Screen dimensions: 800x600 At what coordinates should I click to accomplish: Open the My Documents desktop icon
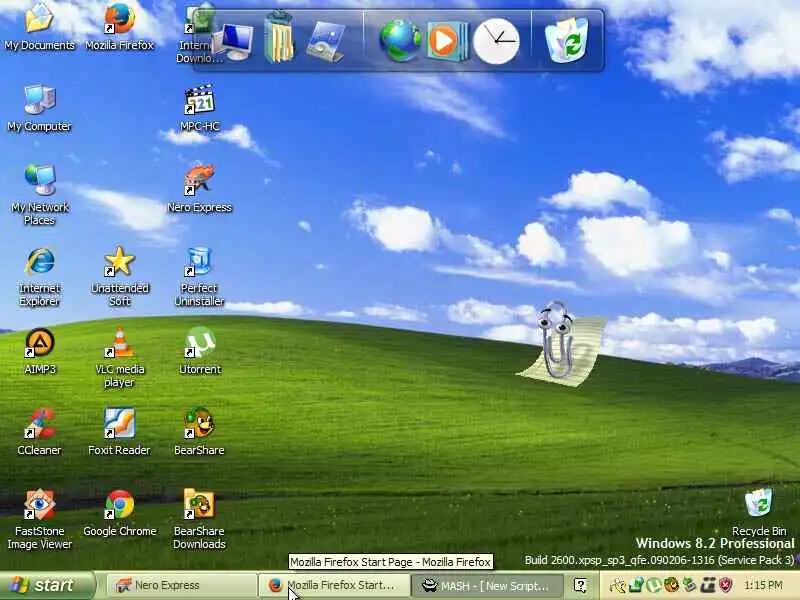[39, 27]
